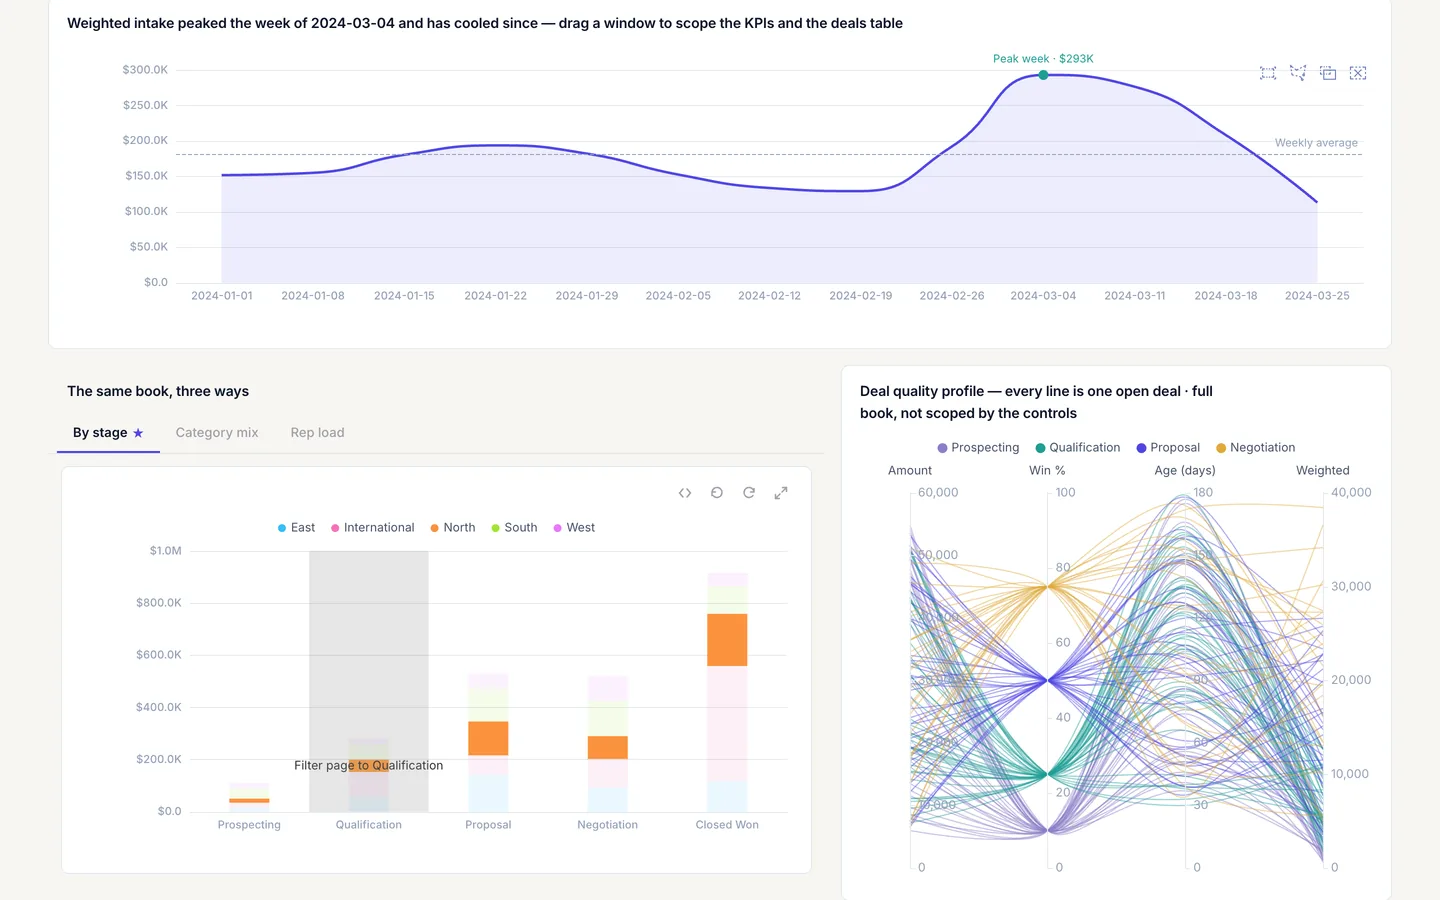
Task: Hide the North series via legend
Action: click(x=452, y=528)
